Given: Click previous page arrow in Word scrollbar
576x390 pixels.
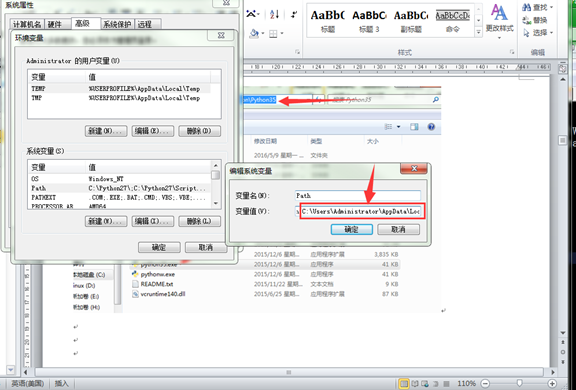Looking at the screenshot, I should 563,342.
